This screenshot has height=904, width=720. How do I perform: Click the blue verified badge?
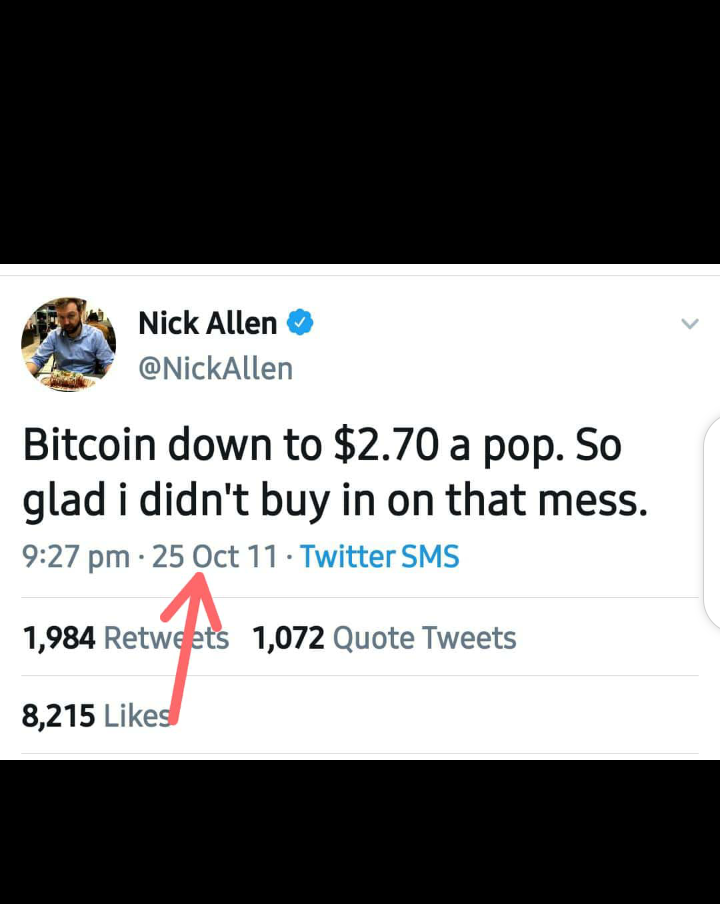pos(300,322)
